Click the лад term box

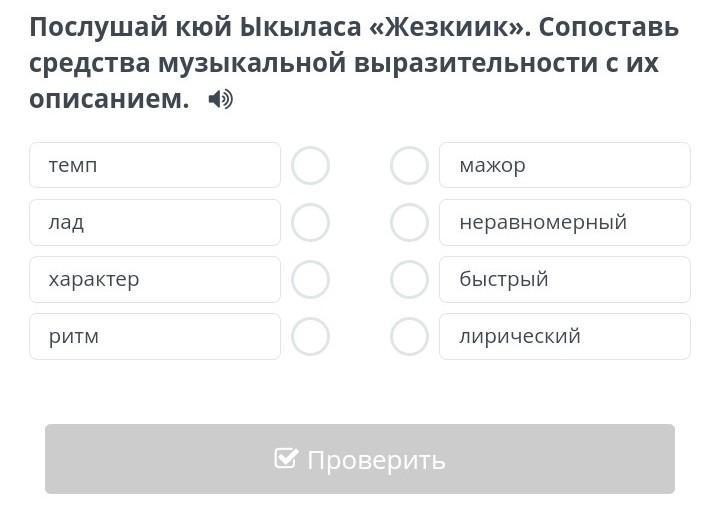pos(155,222)
